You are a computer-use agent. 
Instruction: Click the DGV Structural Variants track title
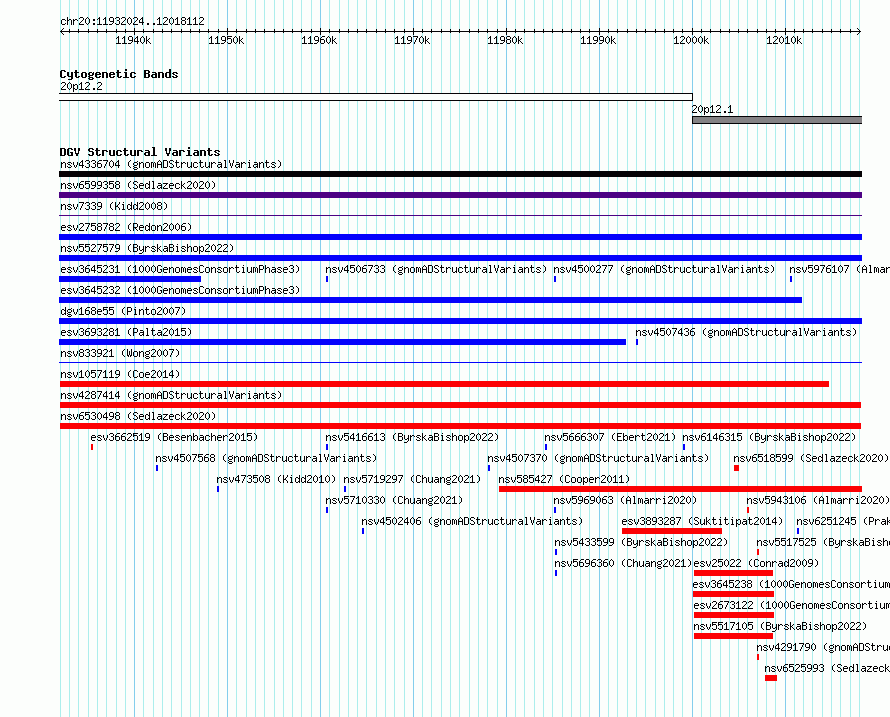(140, 152)
